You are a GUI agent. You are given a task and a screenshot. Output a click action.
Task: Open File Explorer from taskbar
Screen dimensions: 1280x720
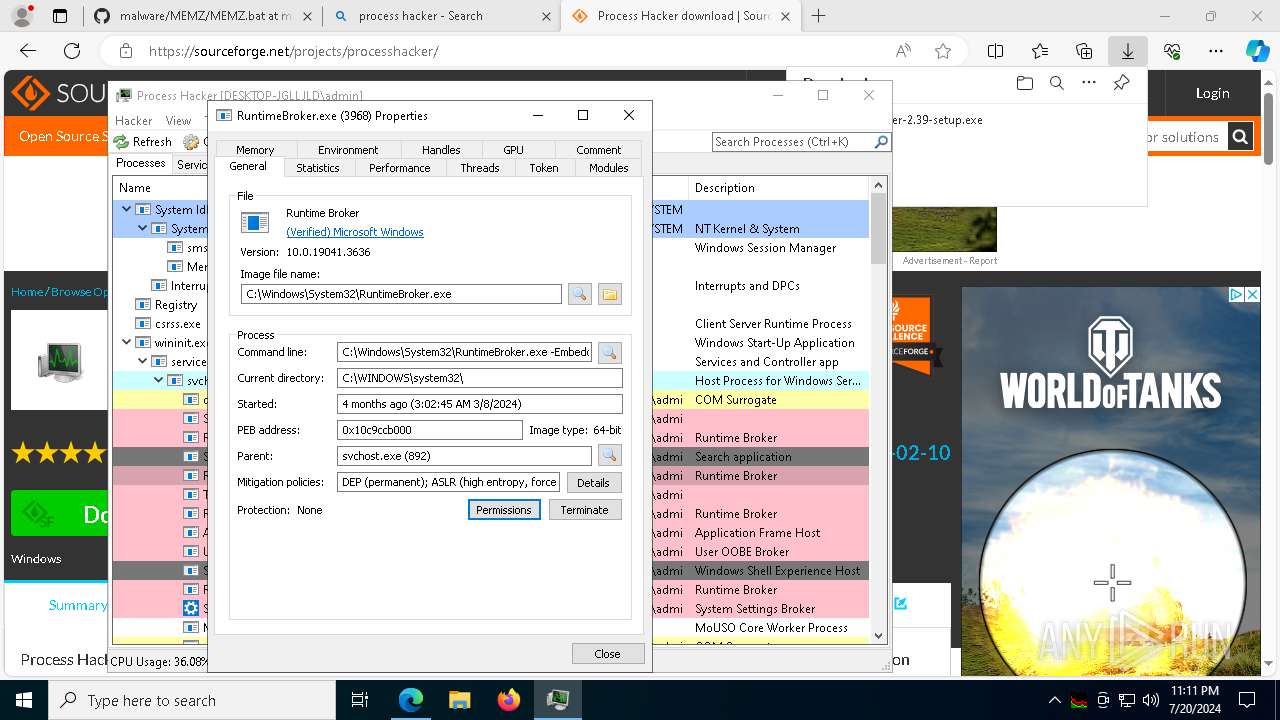pyautogui.click(x=459, y=700)
